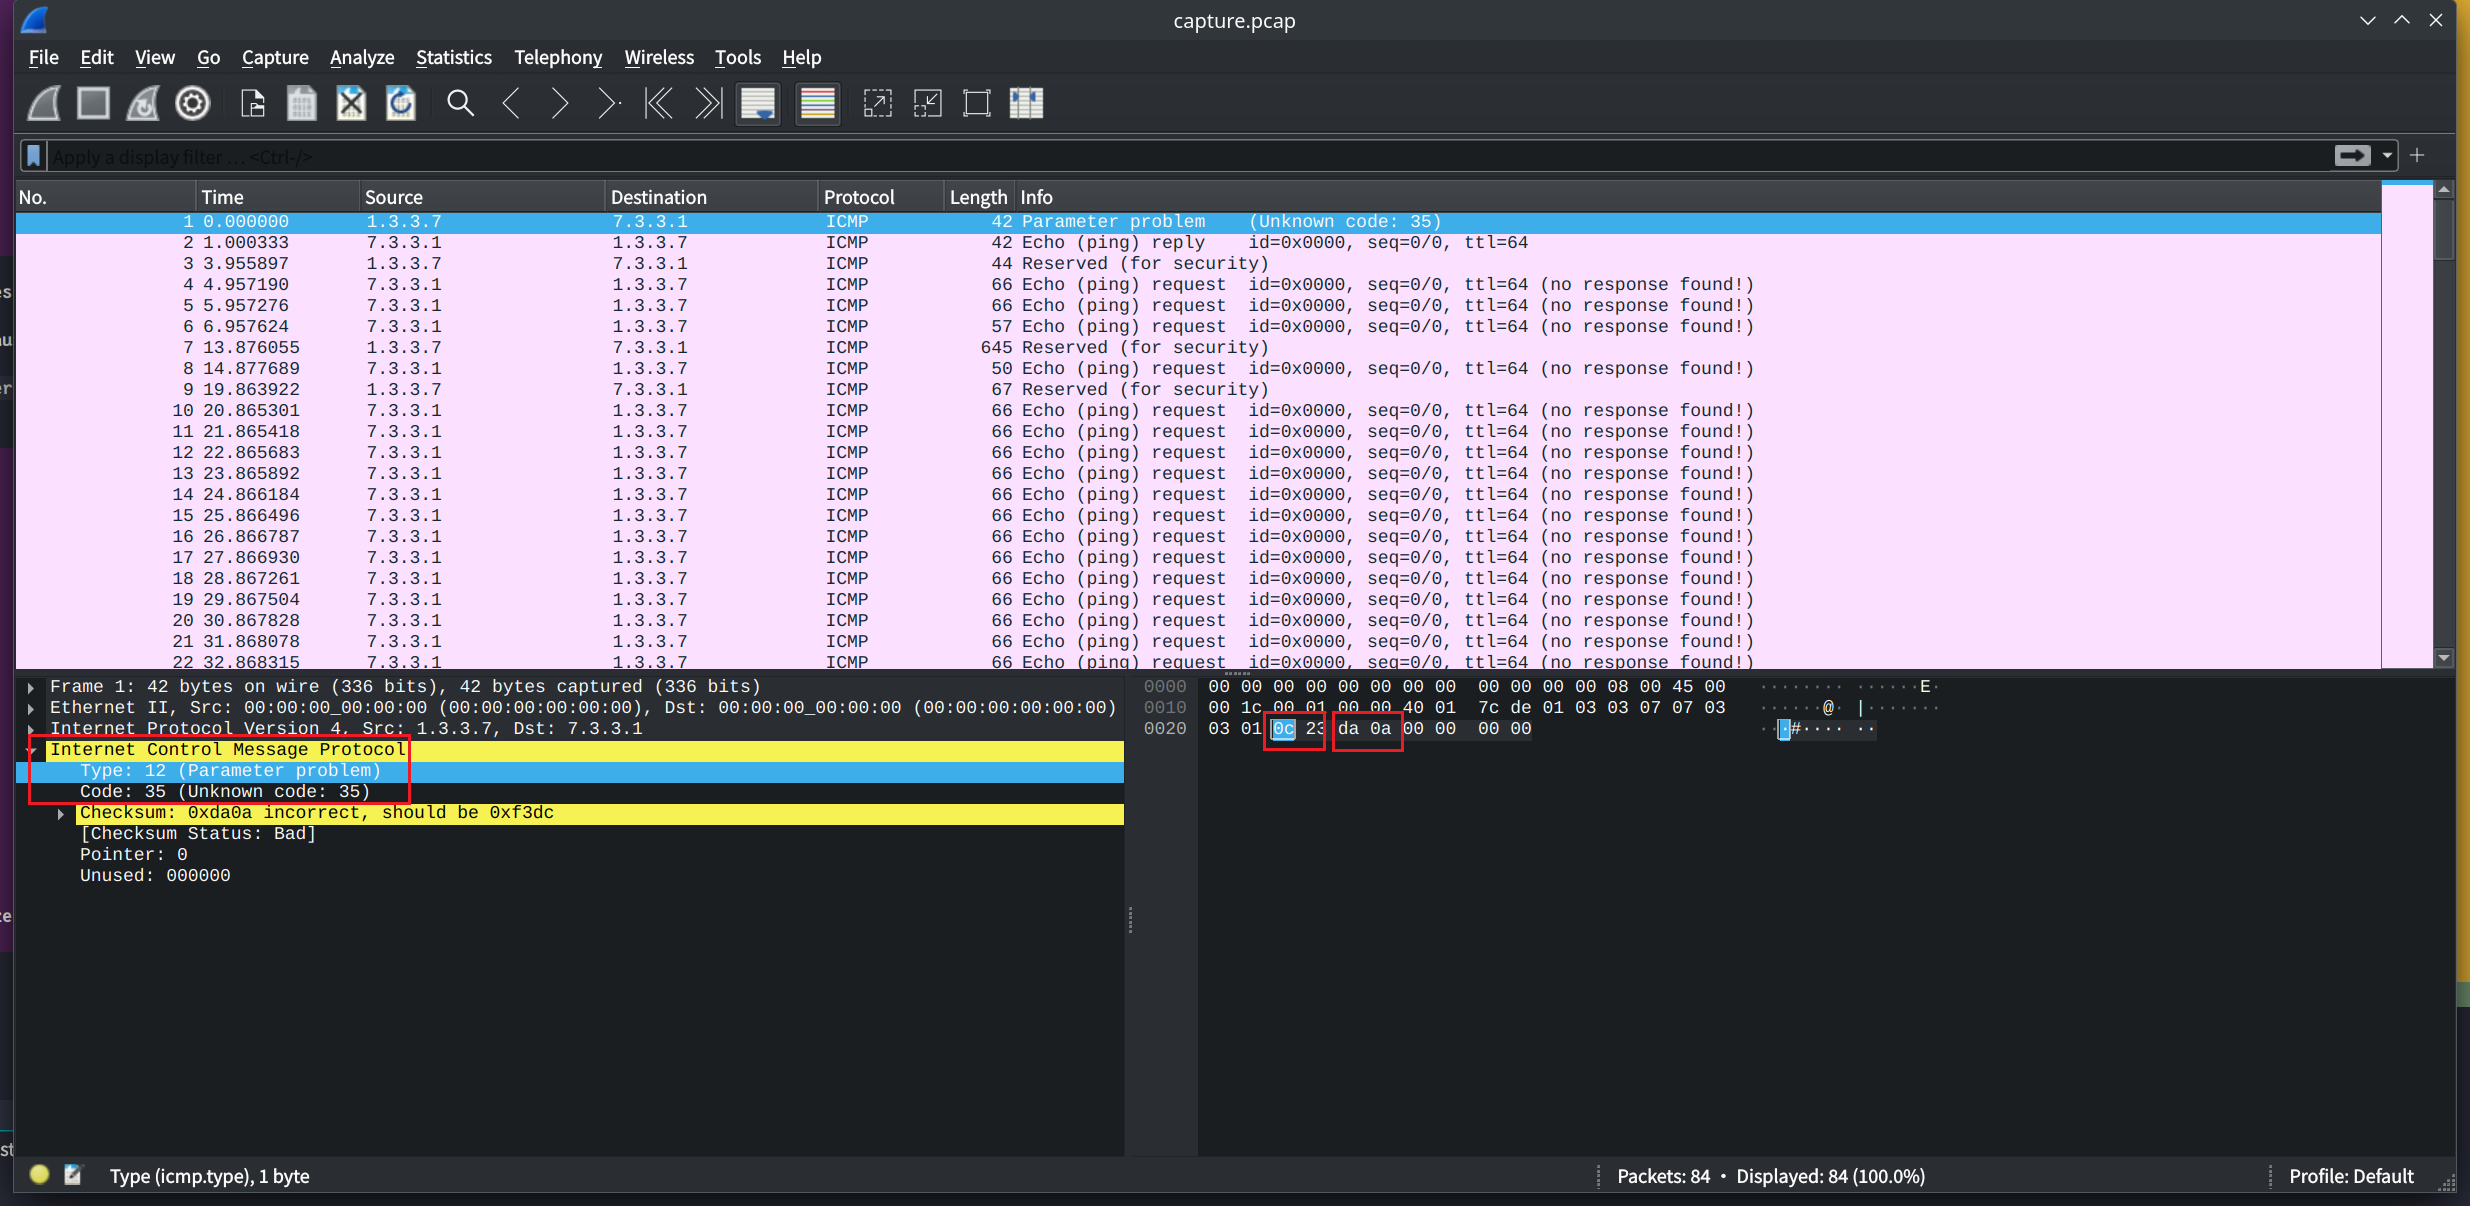Viewport: 2470px width, 1206px height.
Task: Expand the Frame 1 tree item
Action: click(31, 687)
